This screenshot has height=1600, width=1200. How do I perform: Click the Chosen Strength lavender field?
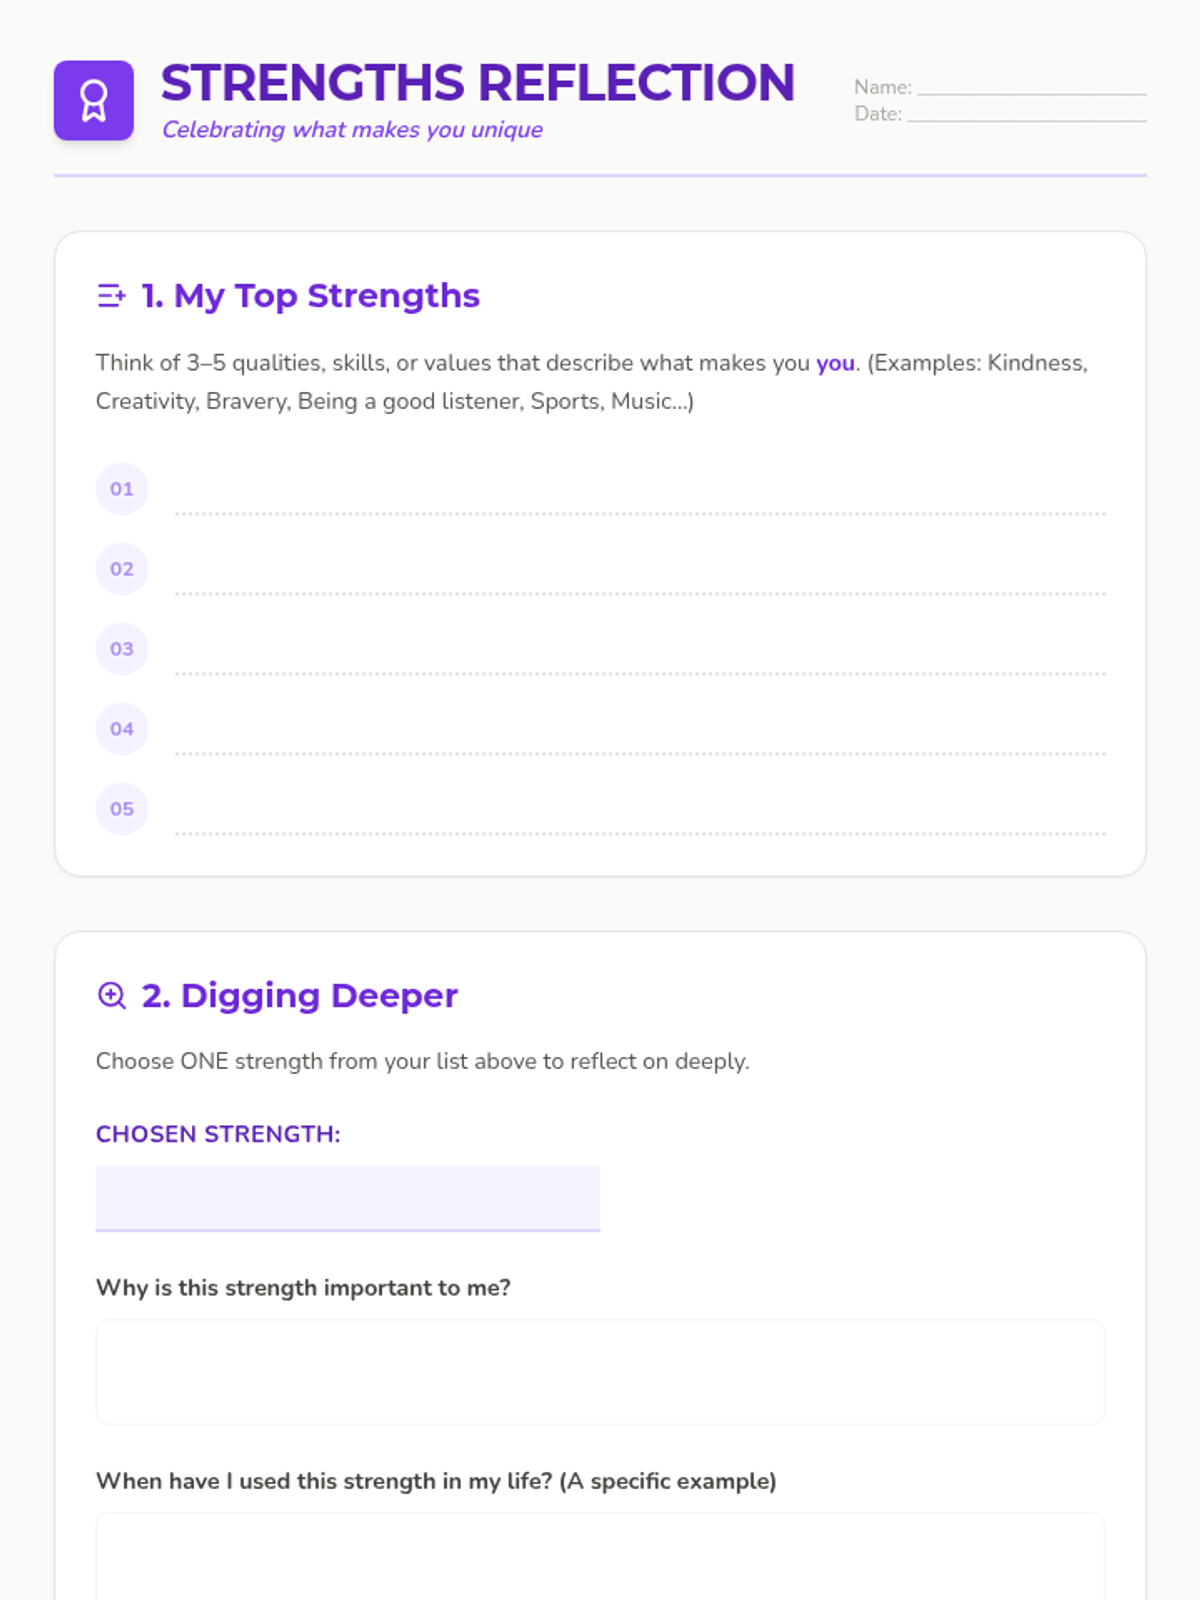pos(347,1197)
